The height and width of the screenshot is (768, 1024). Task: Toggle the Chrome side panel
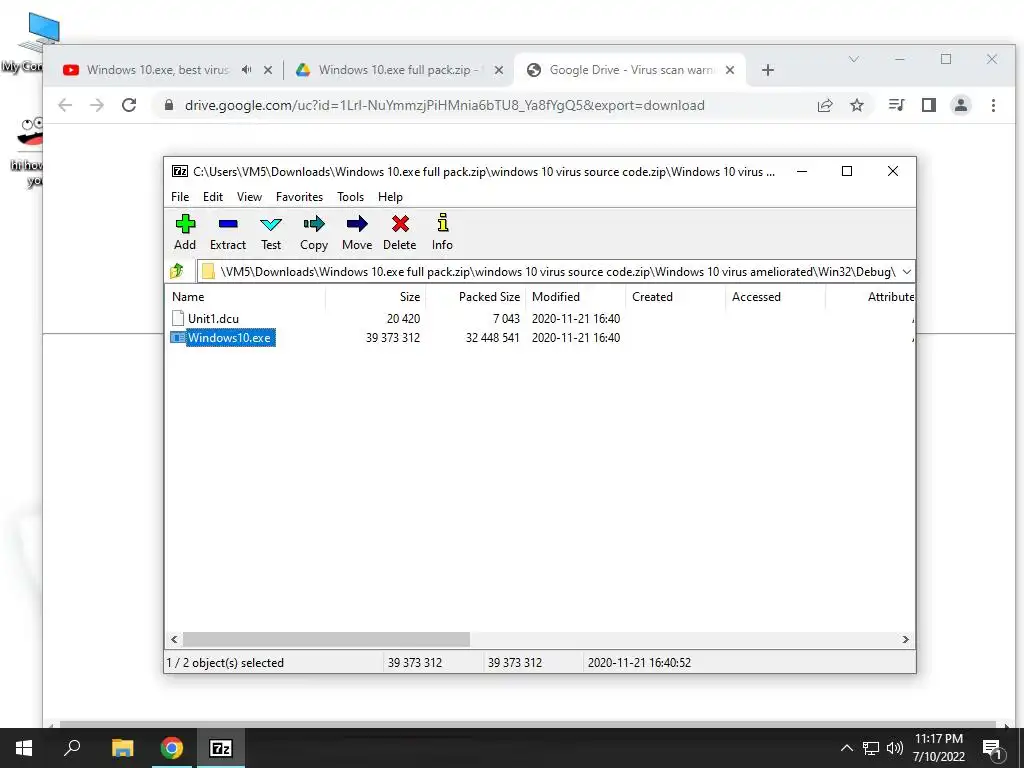[x=929, y=105]
